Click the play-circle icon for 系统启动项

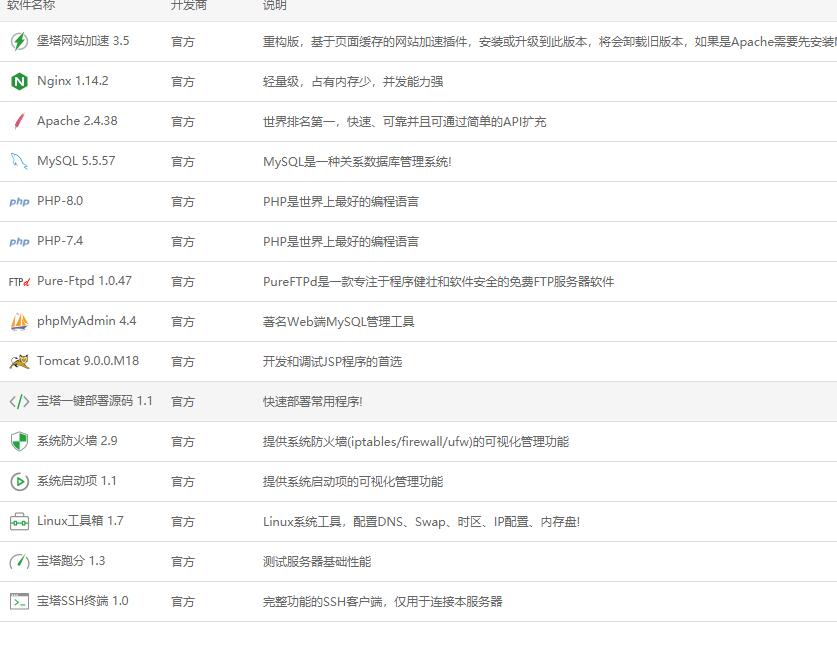[x=19, y=482]
